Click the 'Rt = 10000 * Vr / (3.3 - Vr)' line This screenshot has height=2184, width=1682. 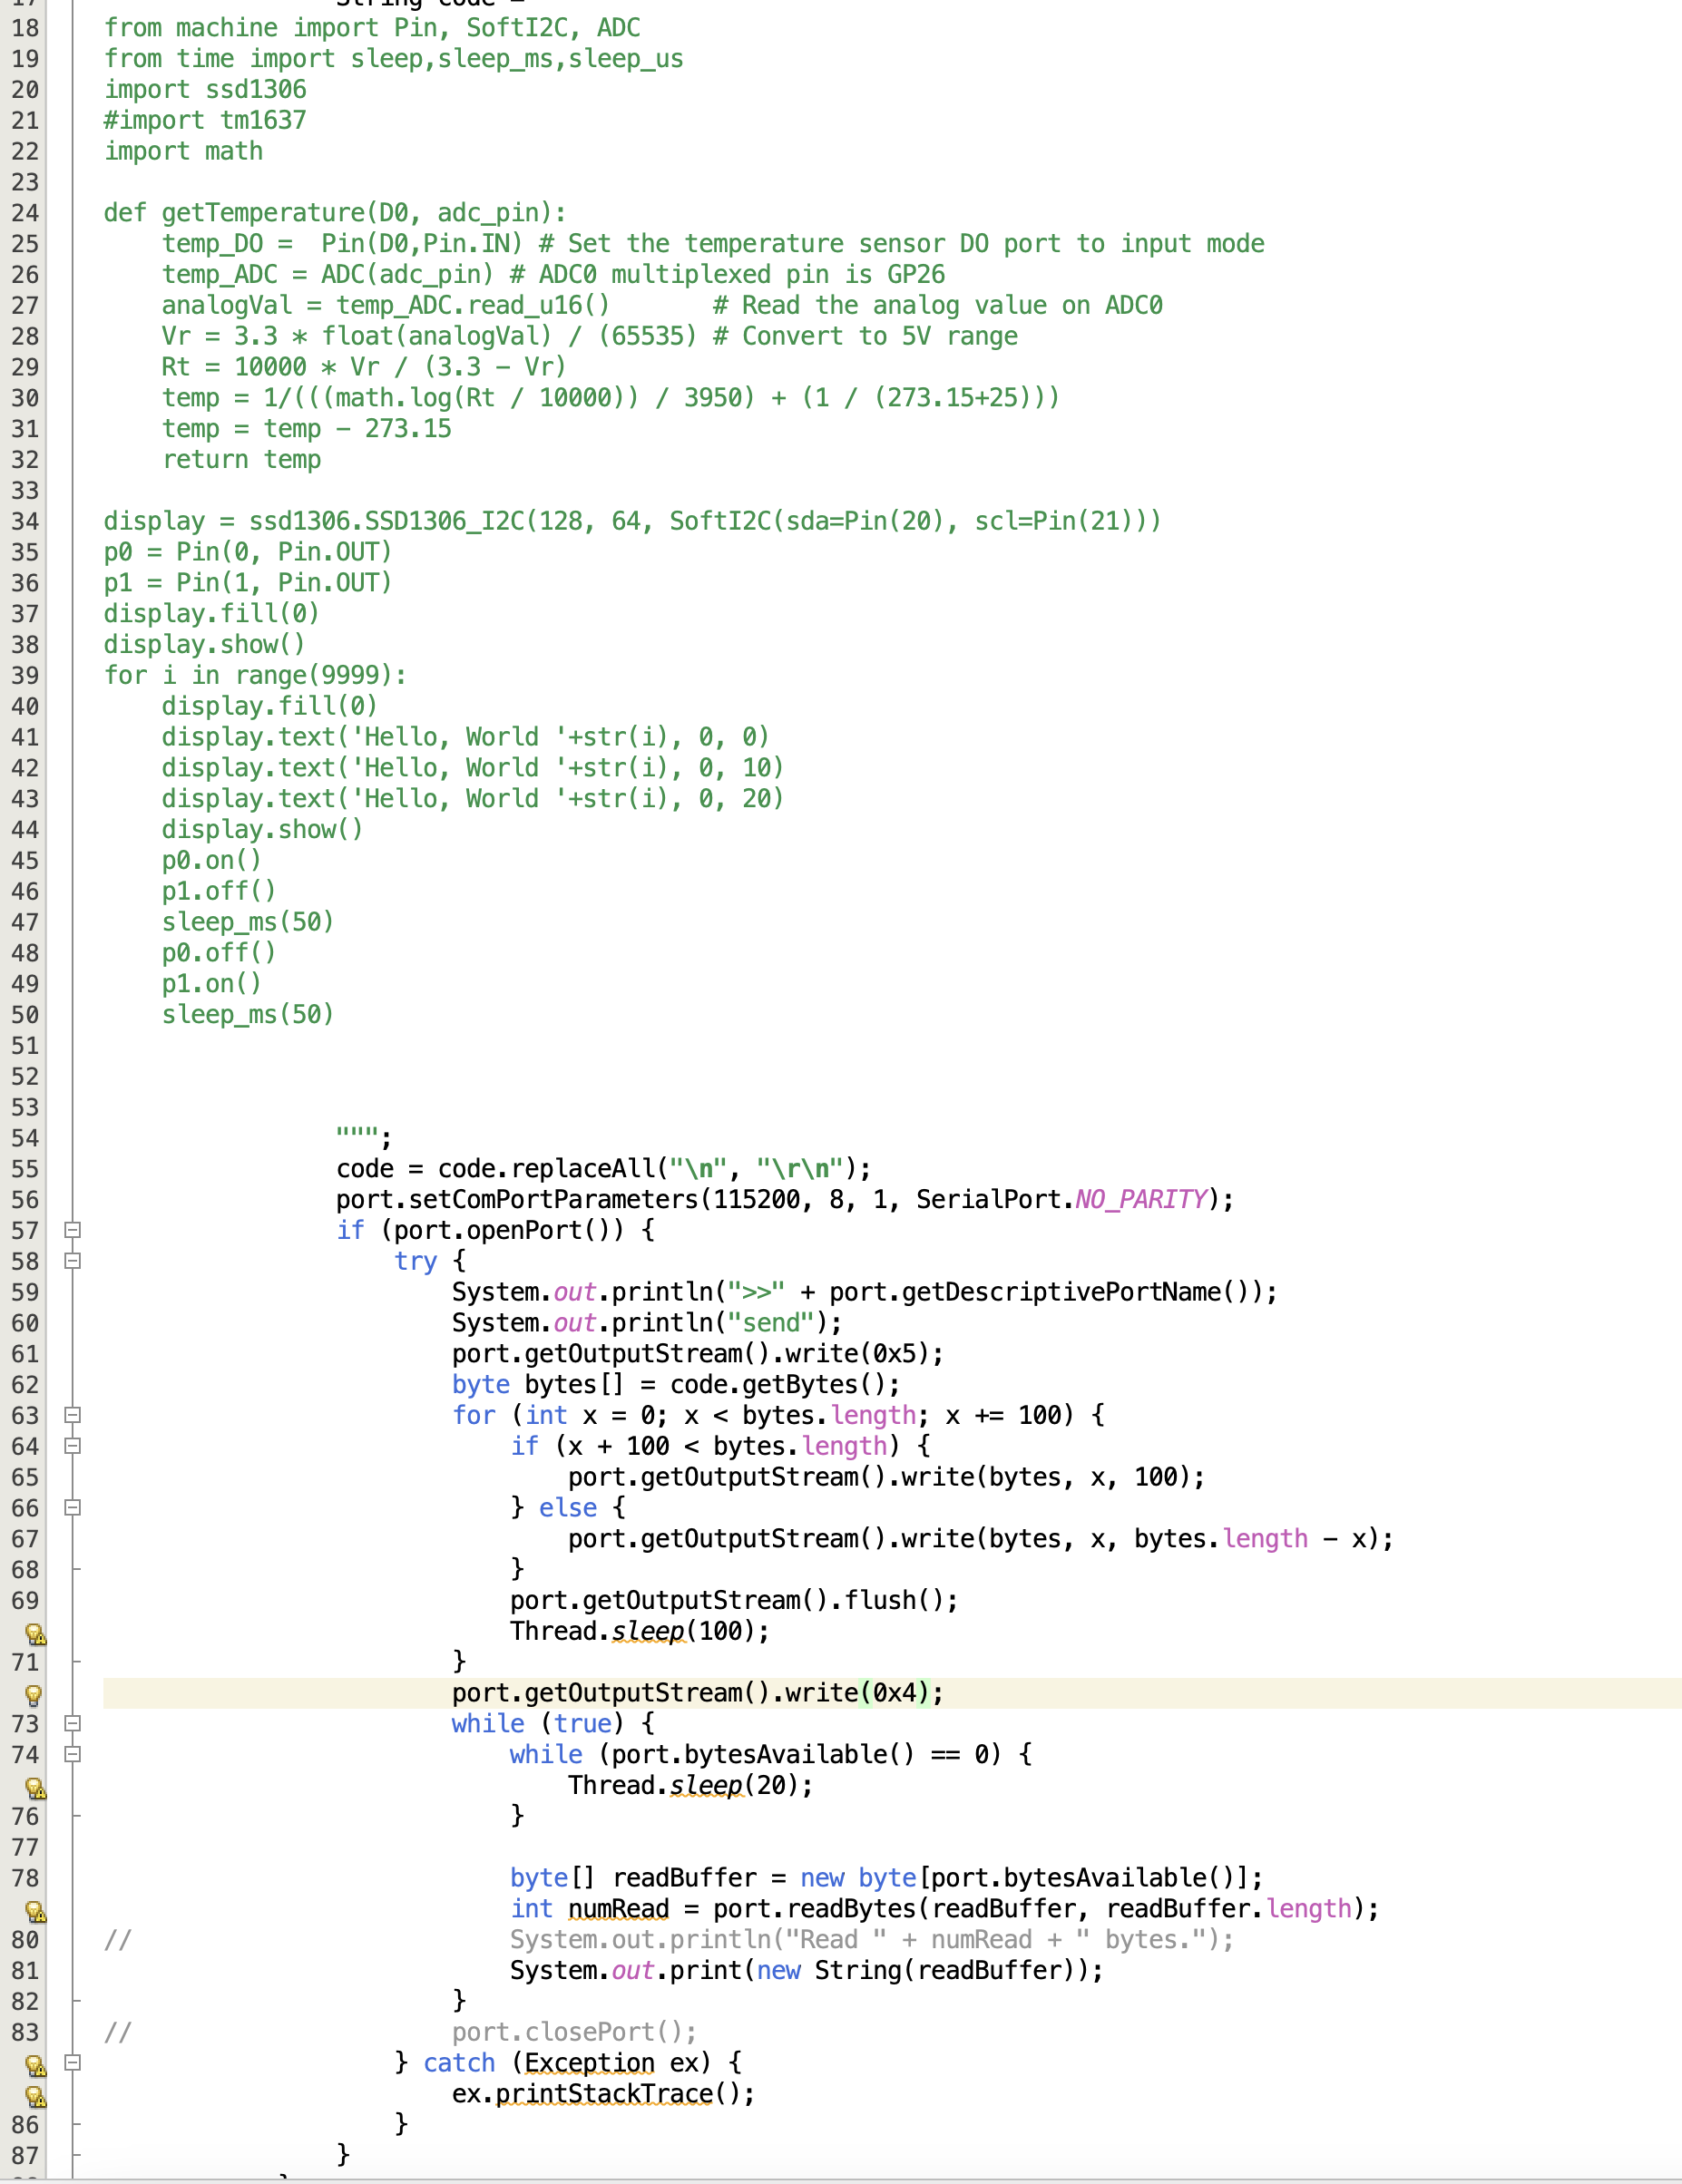point(364,367)
